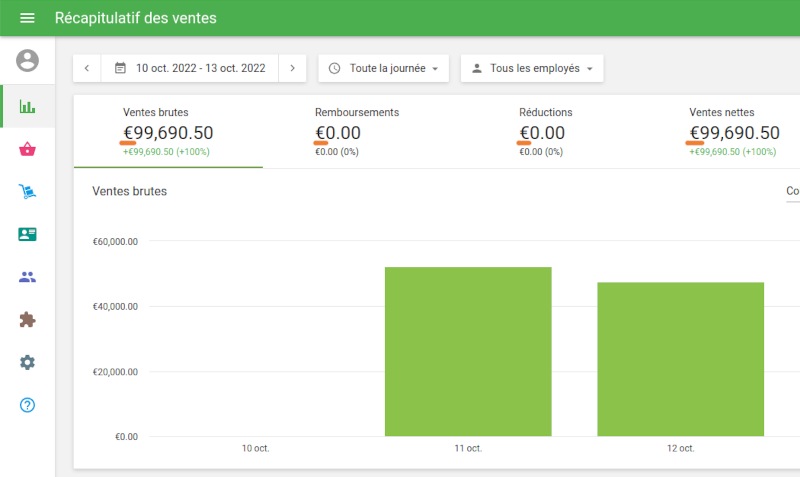
Task: Click the 11 oct. green bar
Action: [468, 351]
